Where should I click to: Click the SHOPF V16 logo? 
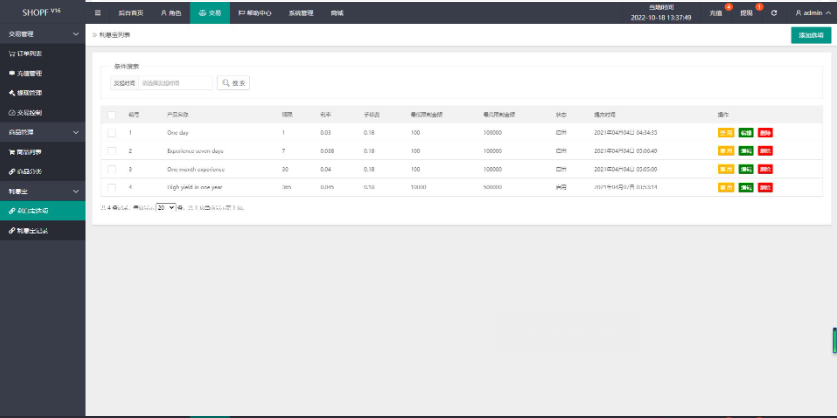pos(42,12)
